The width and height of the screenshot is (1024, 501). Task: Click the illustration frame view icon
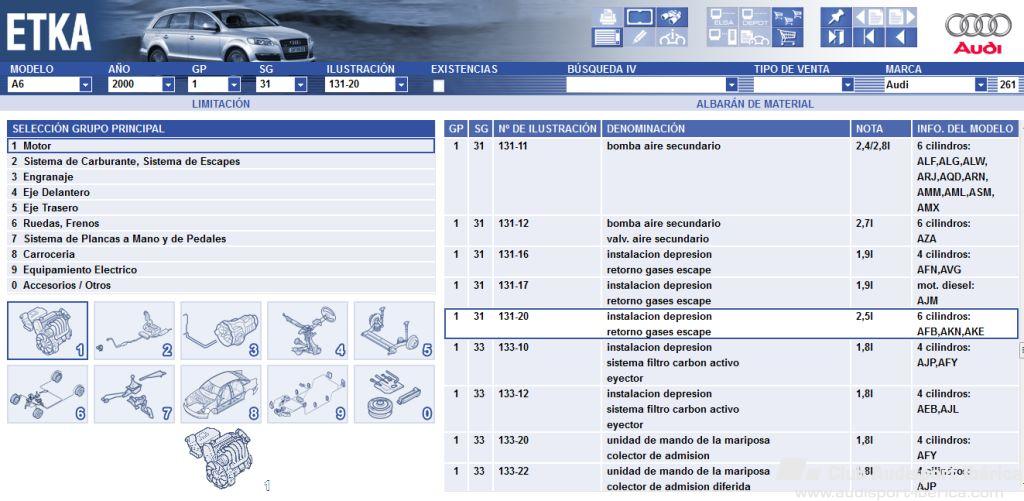(x=639, y=17)
